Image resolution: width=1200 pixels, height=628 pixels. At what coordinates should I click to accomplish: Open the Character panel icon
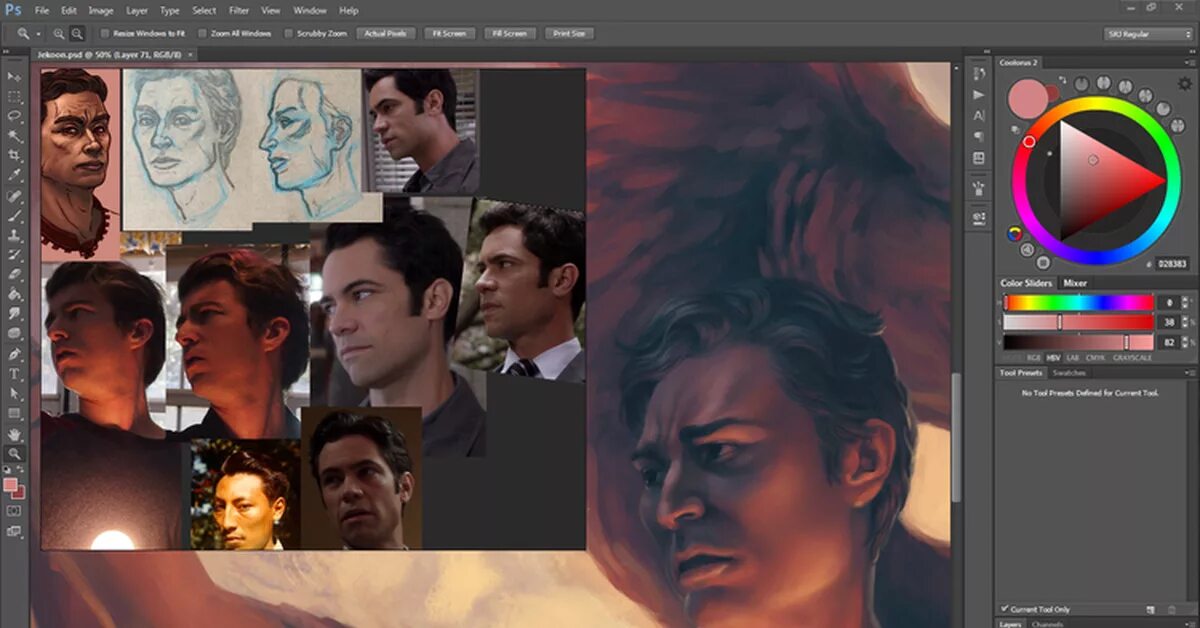coord(979,115)
